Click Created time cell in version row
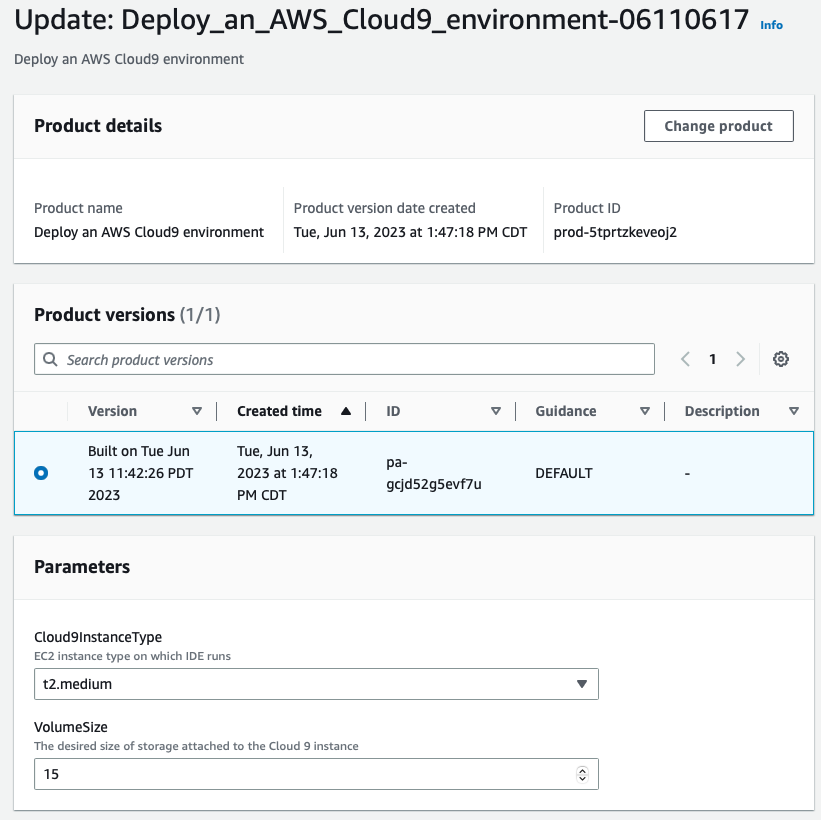Screen dimensions: 821x820 click(287, 473)
